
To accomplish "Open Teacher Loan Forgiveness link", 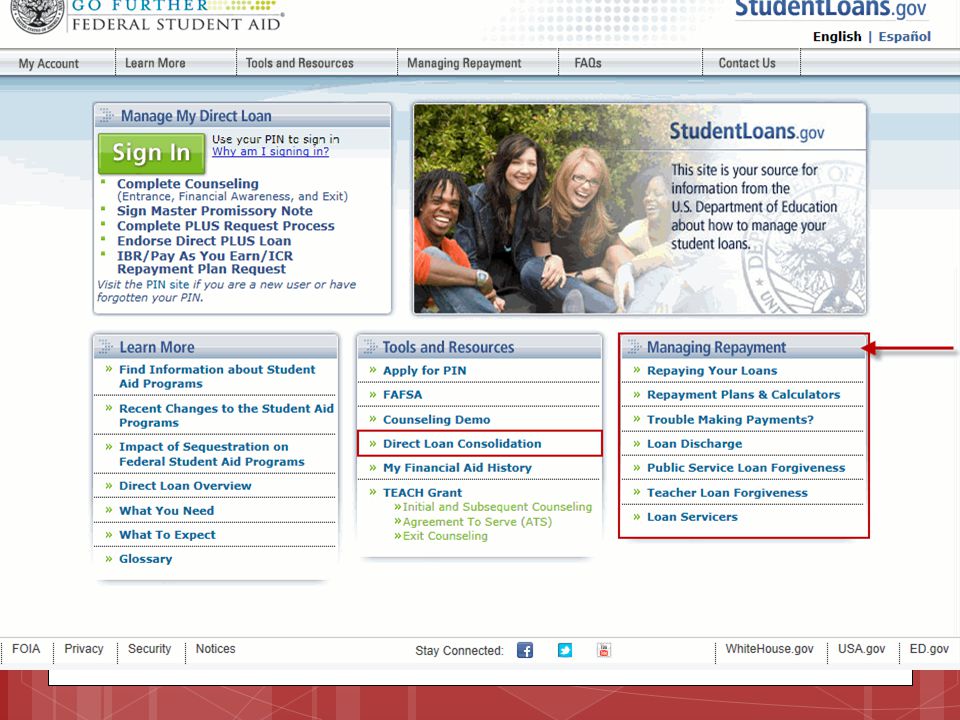I will [x=727, y=493].
